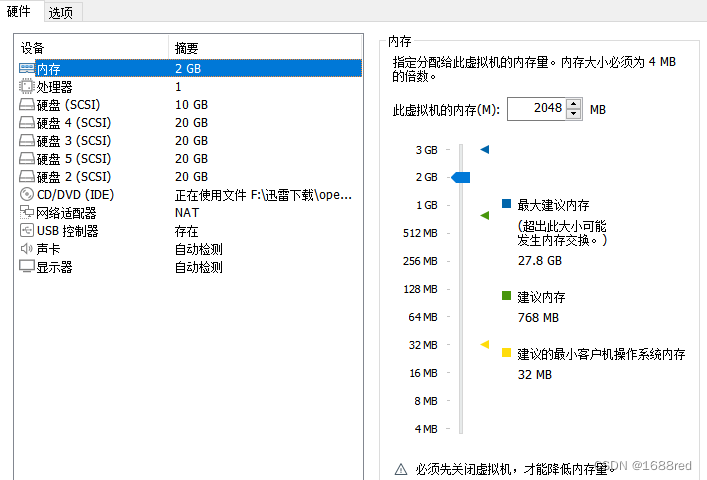
Task: Click the 网络适配器 network icon
Action: pos(27,212)
